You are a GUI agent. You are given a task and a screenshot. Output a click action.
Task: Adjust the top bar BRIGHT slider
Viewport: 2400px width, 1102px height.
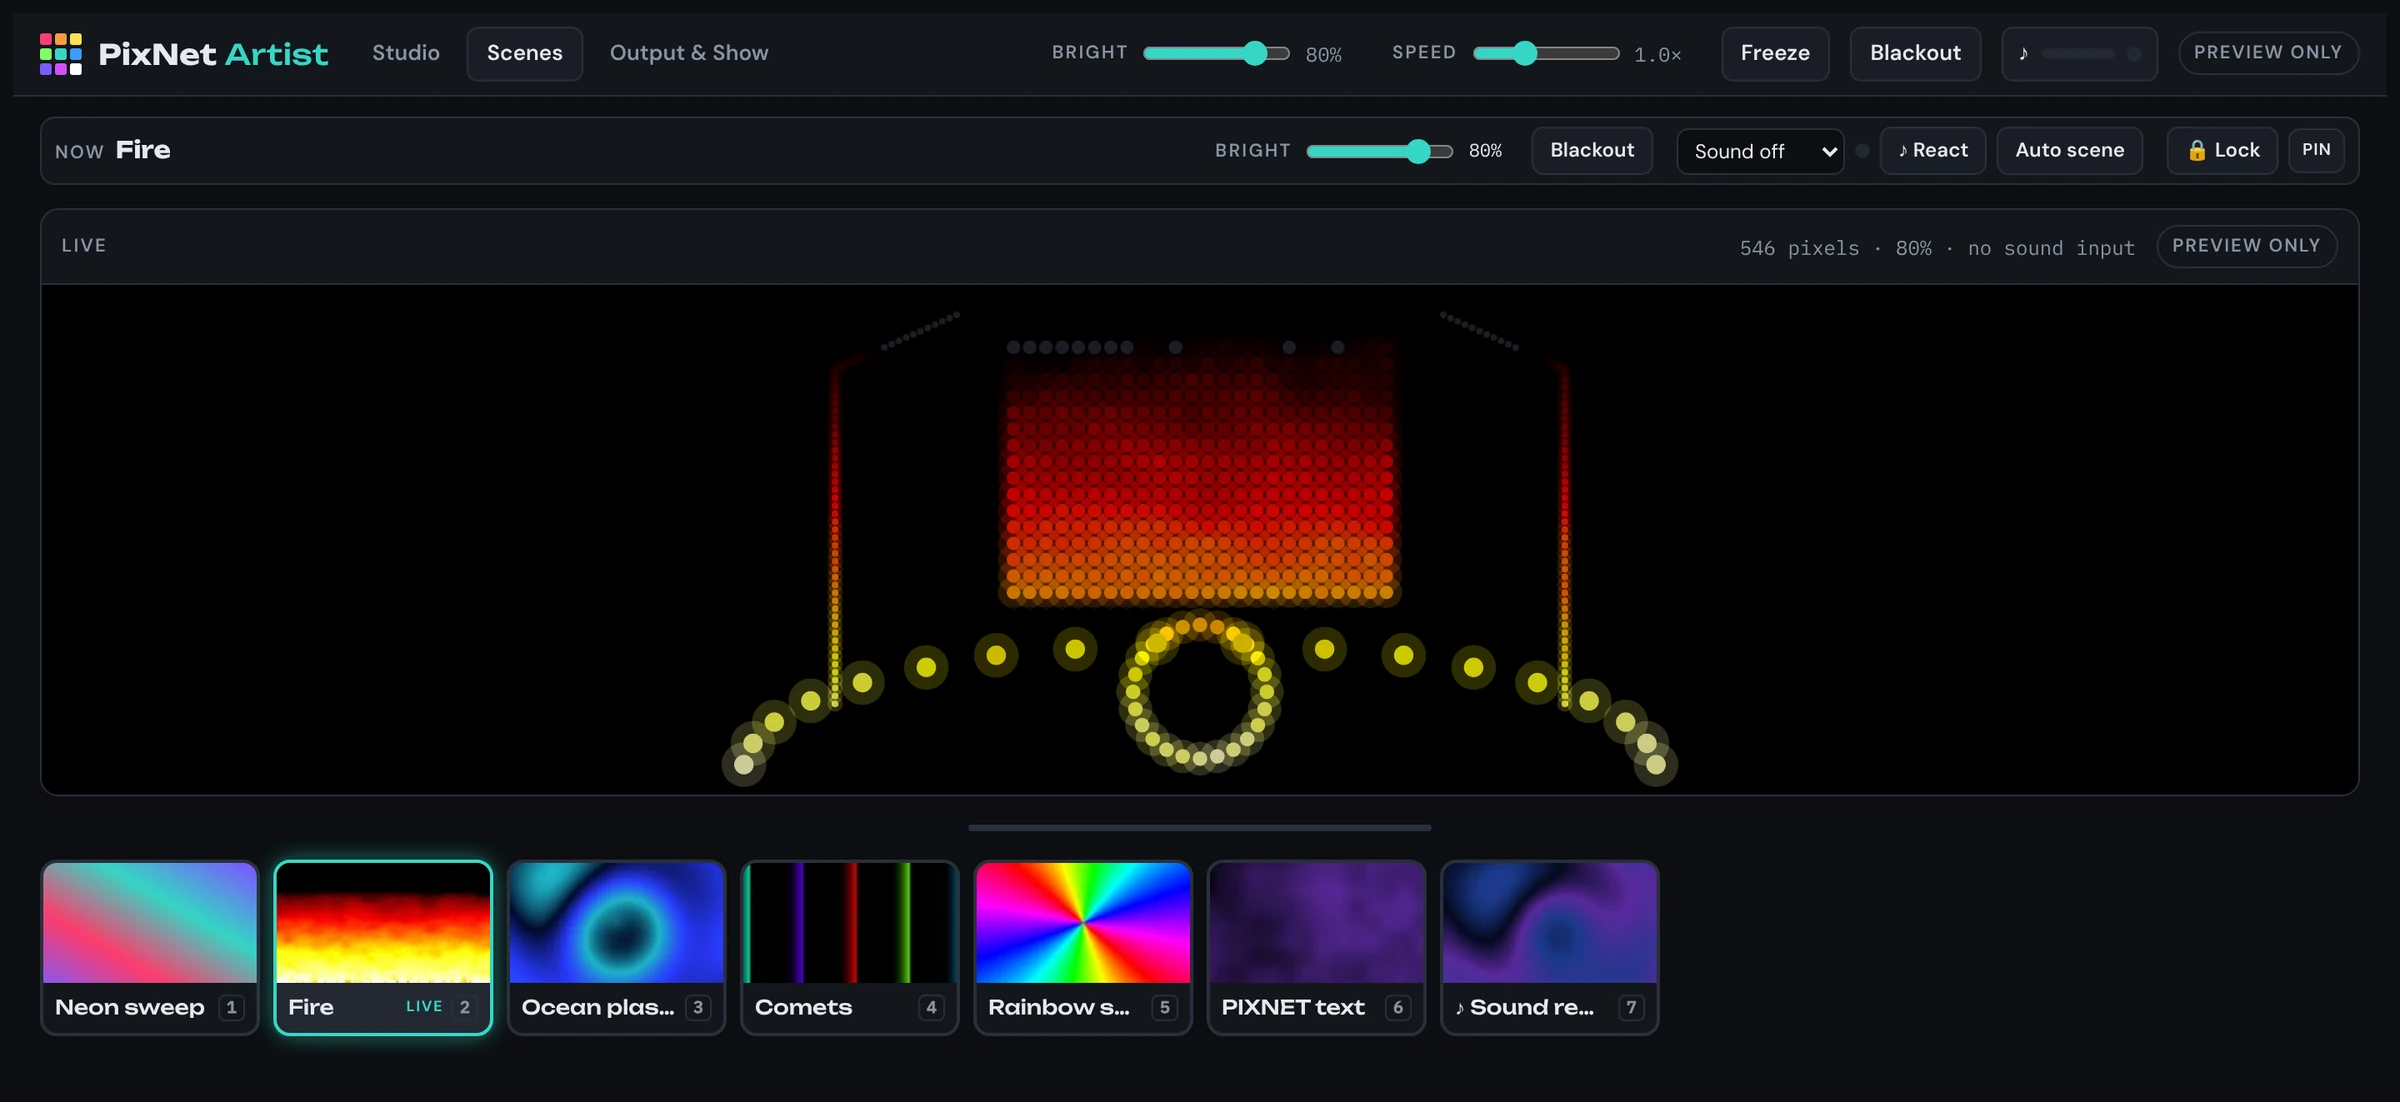pyautogui.click(x=1216, y=53)
